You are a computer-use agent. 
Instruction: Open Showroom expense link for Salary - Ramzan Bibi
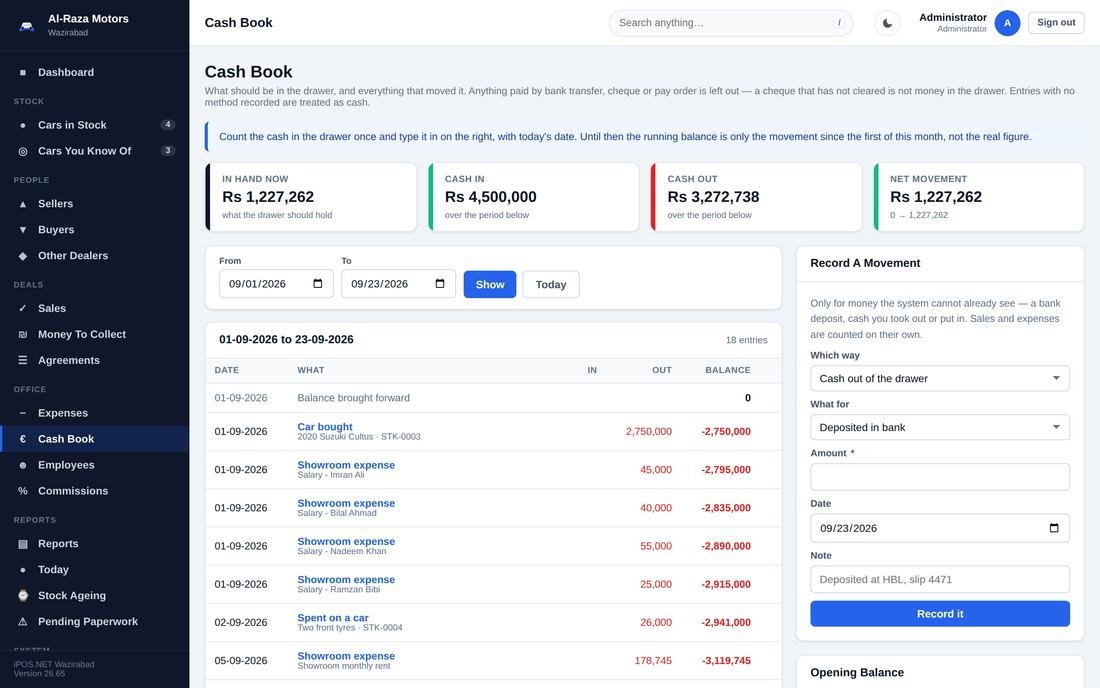click(346, 579)
